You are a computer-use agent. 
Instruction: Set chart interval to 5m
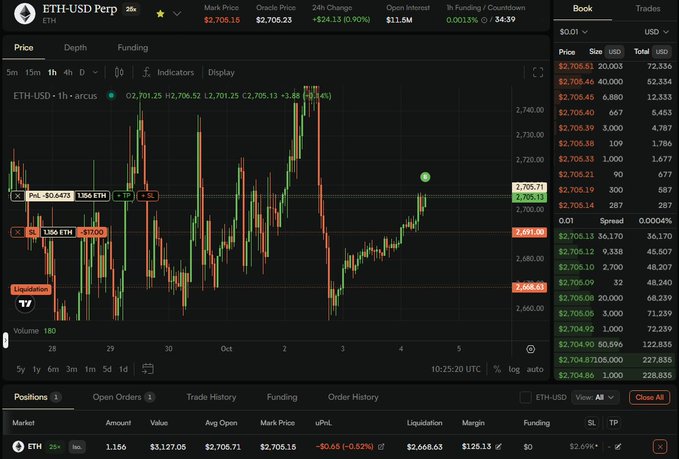pos(12,72)
